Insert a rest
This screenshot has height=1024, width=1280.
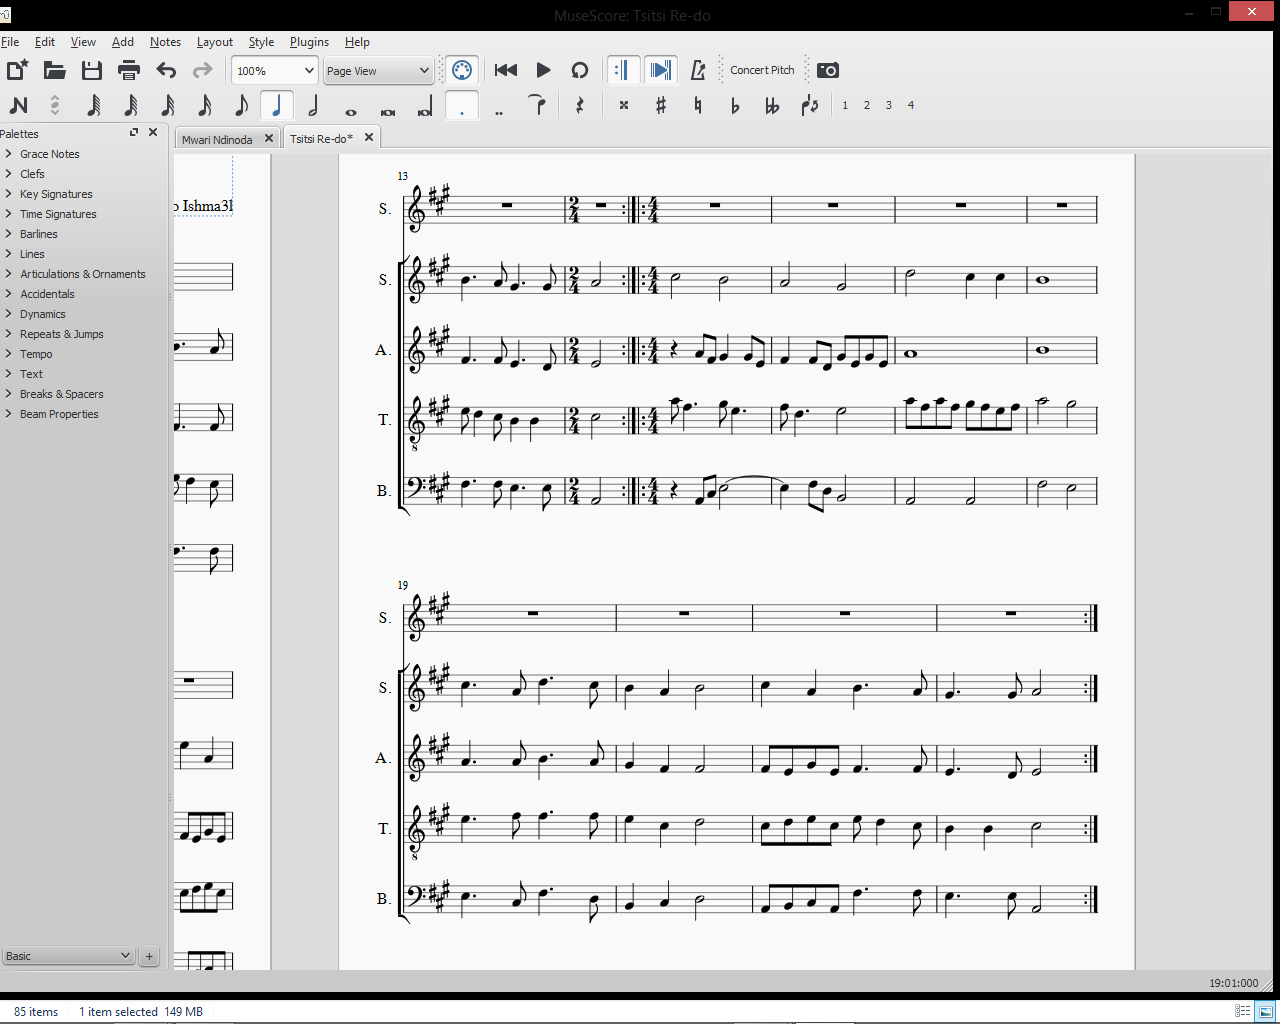580,105
